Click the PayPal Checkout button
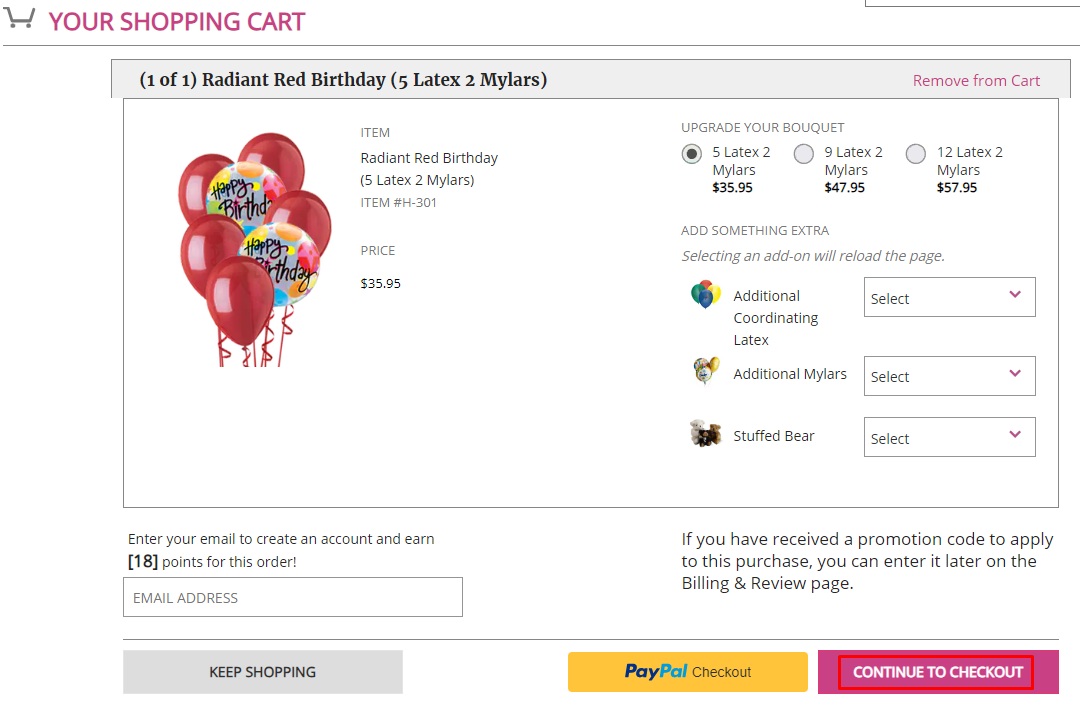The width and height of the screenshot is (1080, 708). 687,672
